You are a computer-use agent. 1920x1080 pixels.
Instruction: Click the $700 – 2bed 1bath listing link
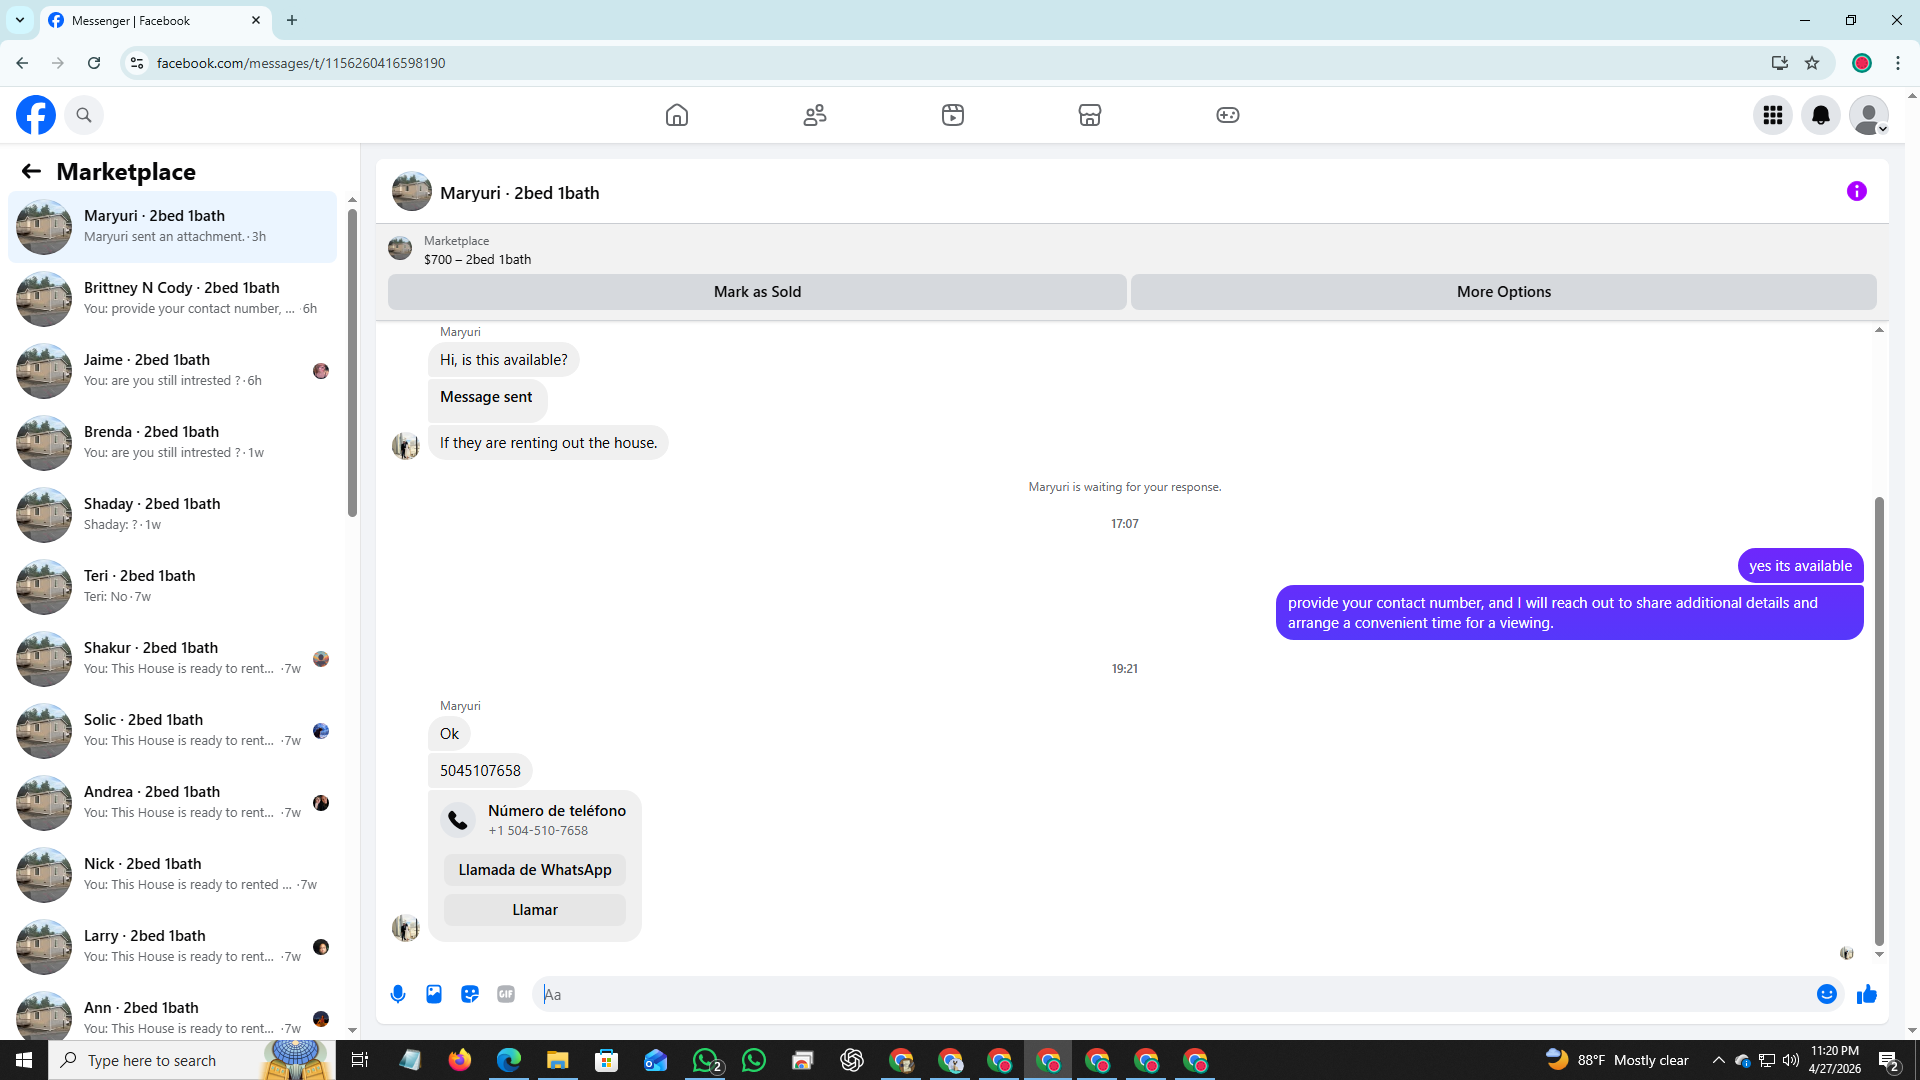pyautogui.click(x=477, y=259)
